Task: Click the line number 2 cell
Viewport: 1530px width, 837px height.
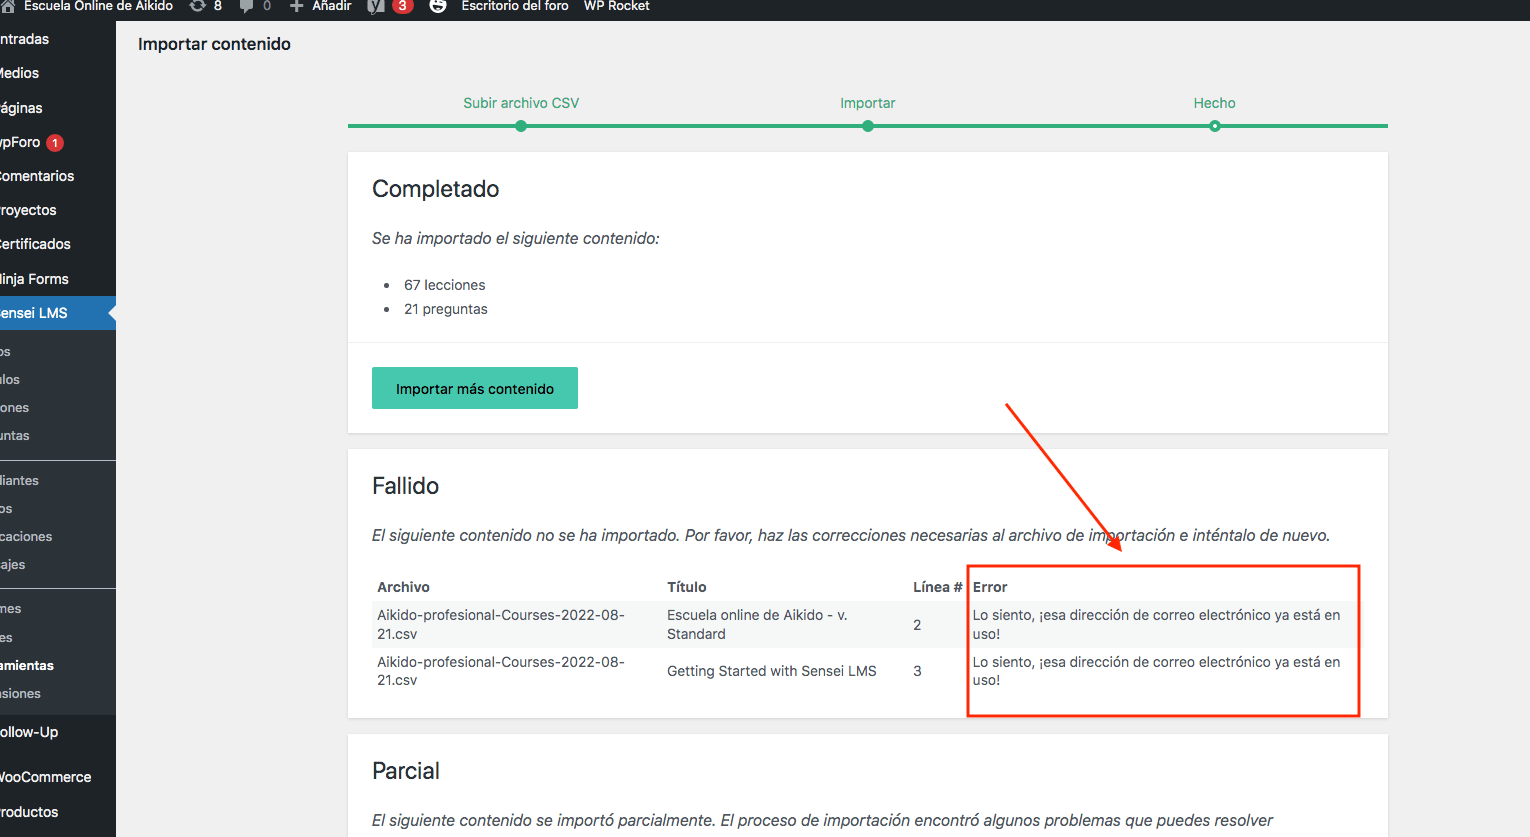Action: (917, 625)
